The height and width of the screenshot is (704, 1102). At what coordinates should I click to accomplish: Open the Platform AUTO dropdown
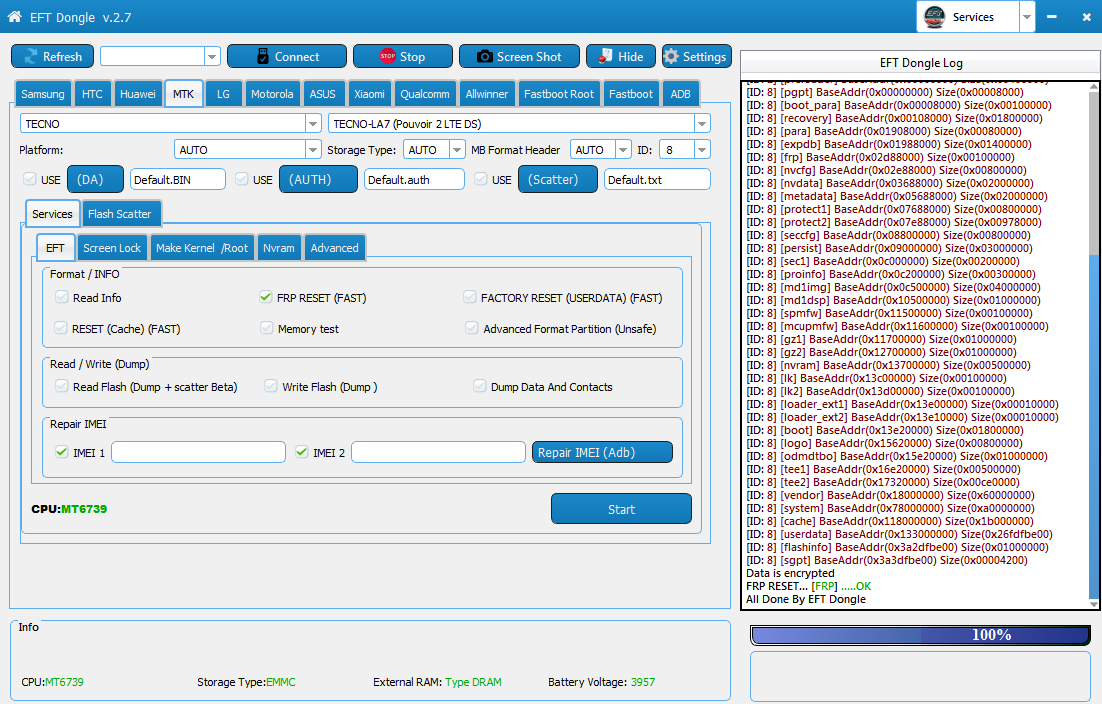[313, 150]
